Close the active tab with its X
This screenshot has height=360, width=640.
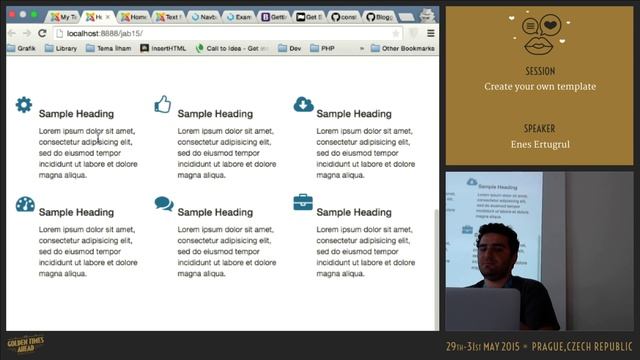coord(107,17)
